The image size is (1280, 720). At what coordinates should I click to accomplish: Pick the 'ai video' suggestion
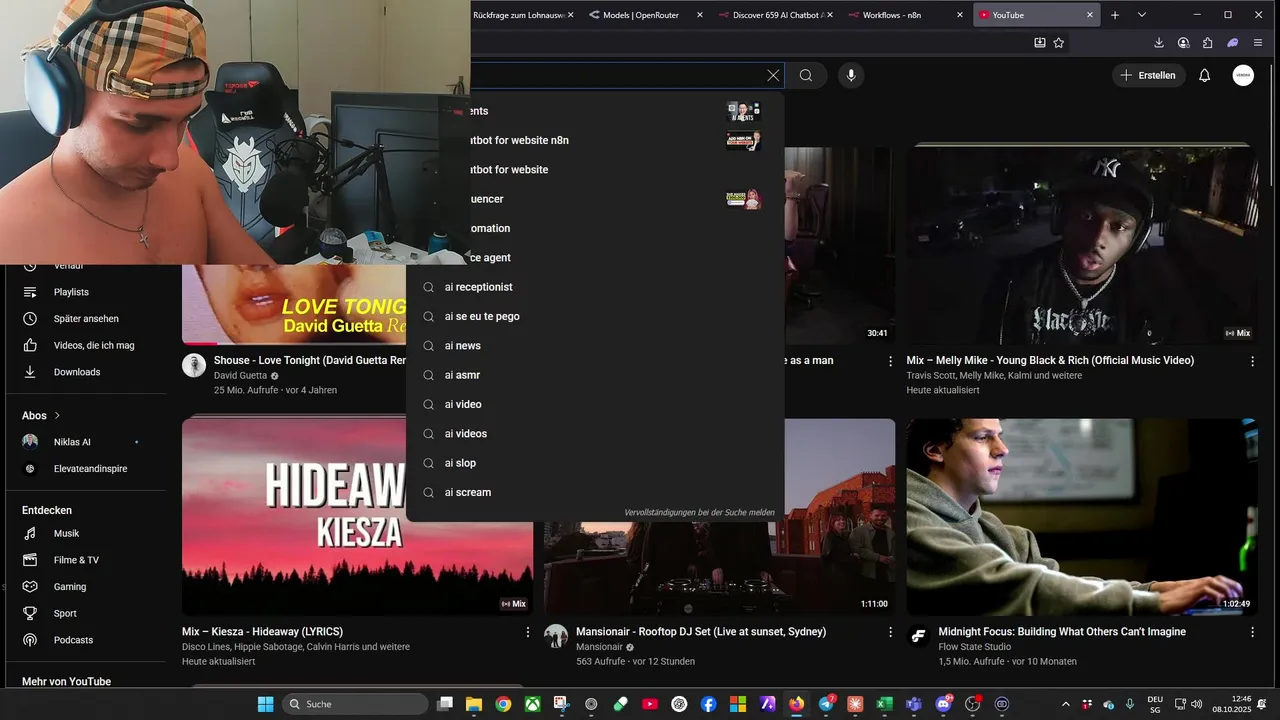click(x=595, y=404)
